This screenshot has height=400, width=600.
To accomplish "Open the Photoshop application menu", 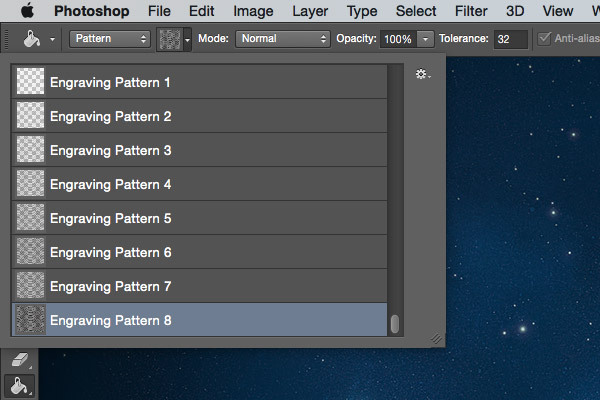I will (91, 11).
